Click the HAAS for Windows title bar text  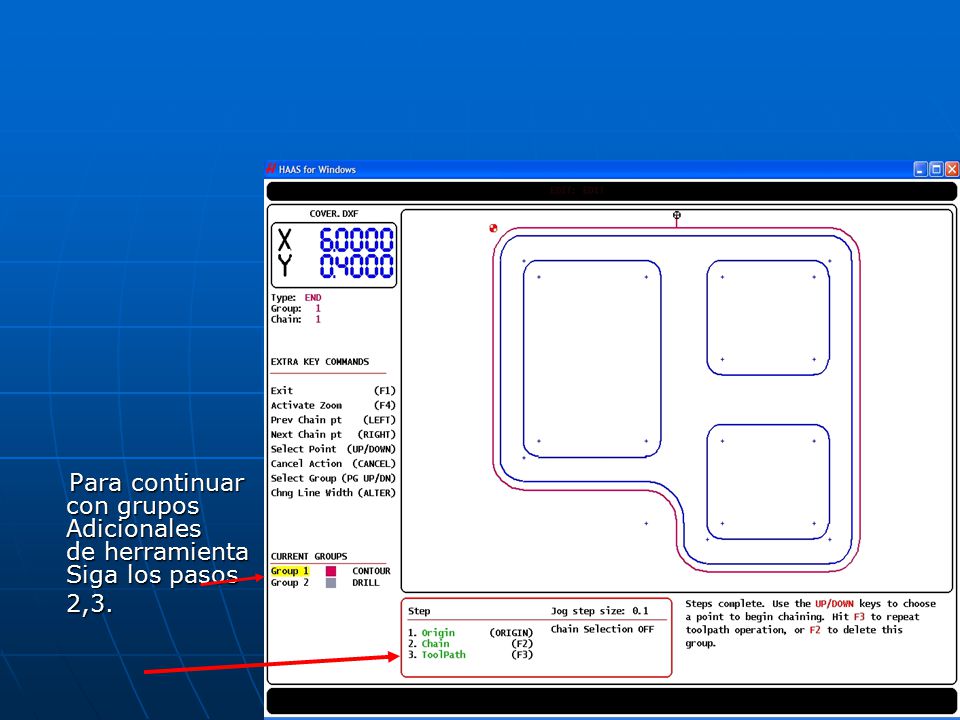[x=317, y=170]
